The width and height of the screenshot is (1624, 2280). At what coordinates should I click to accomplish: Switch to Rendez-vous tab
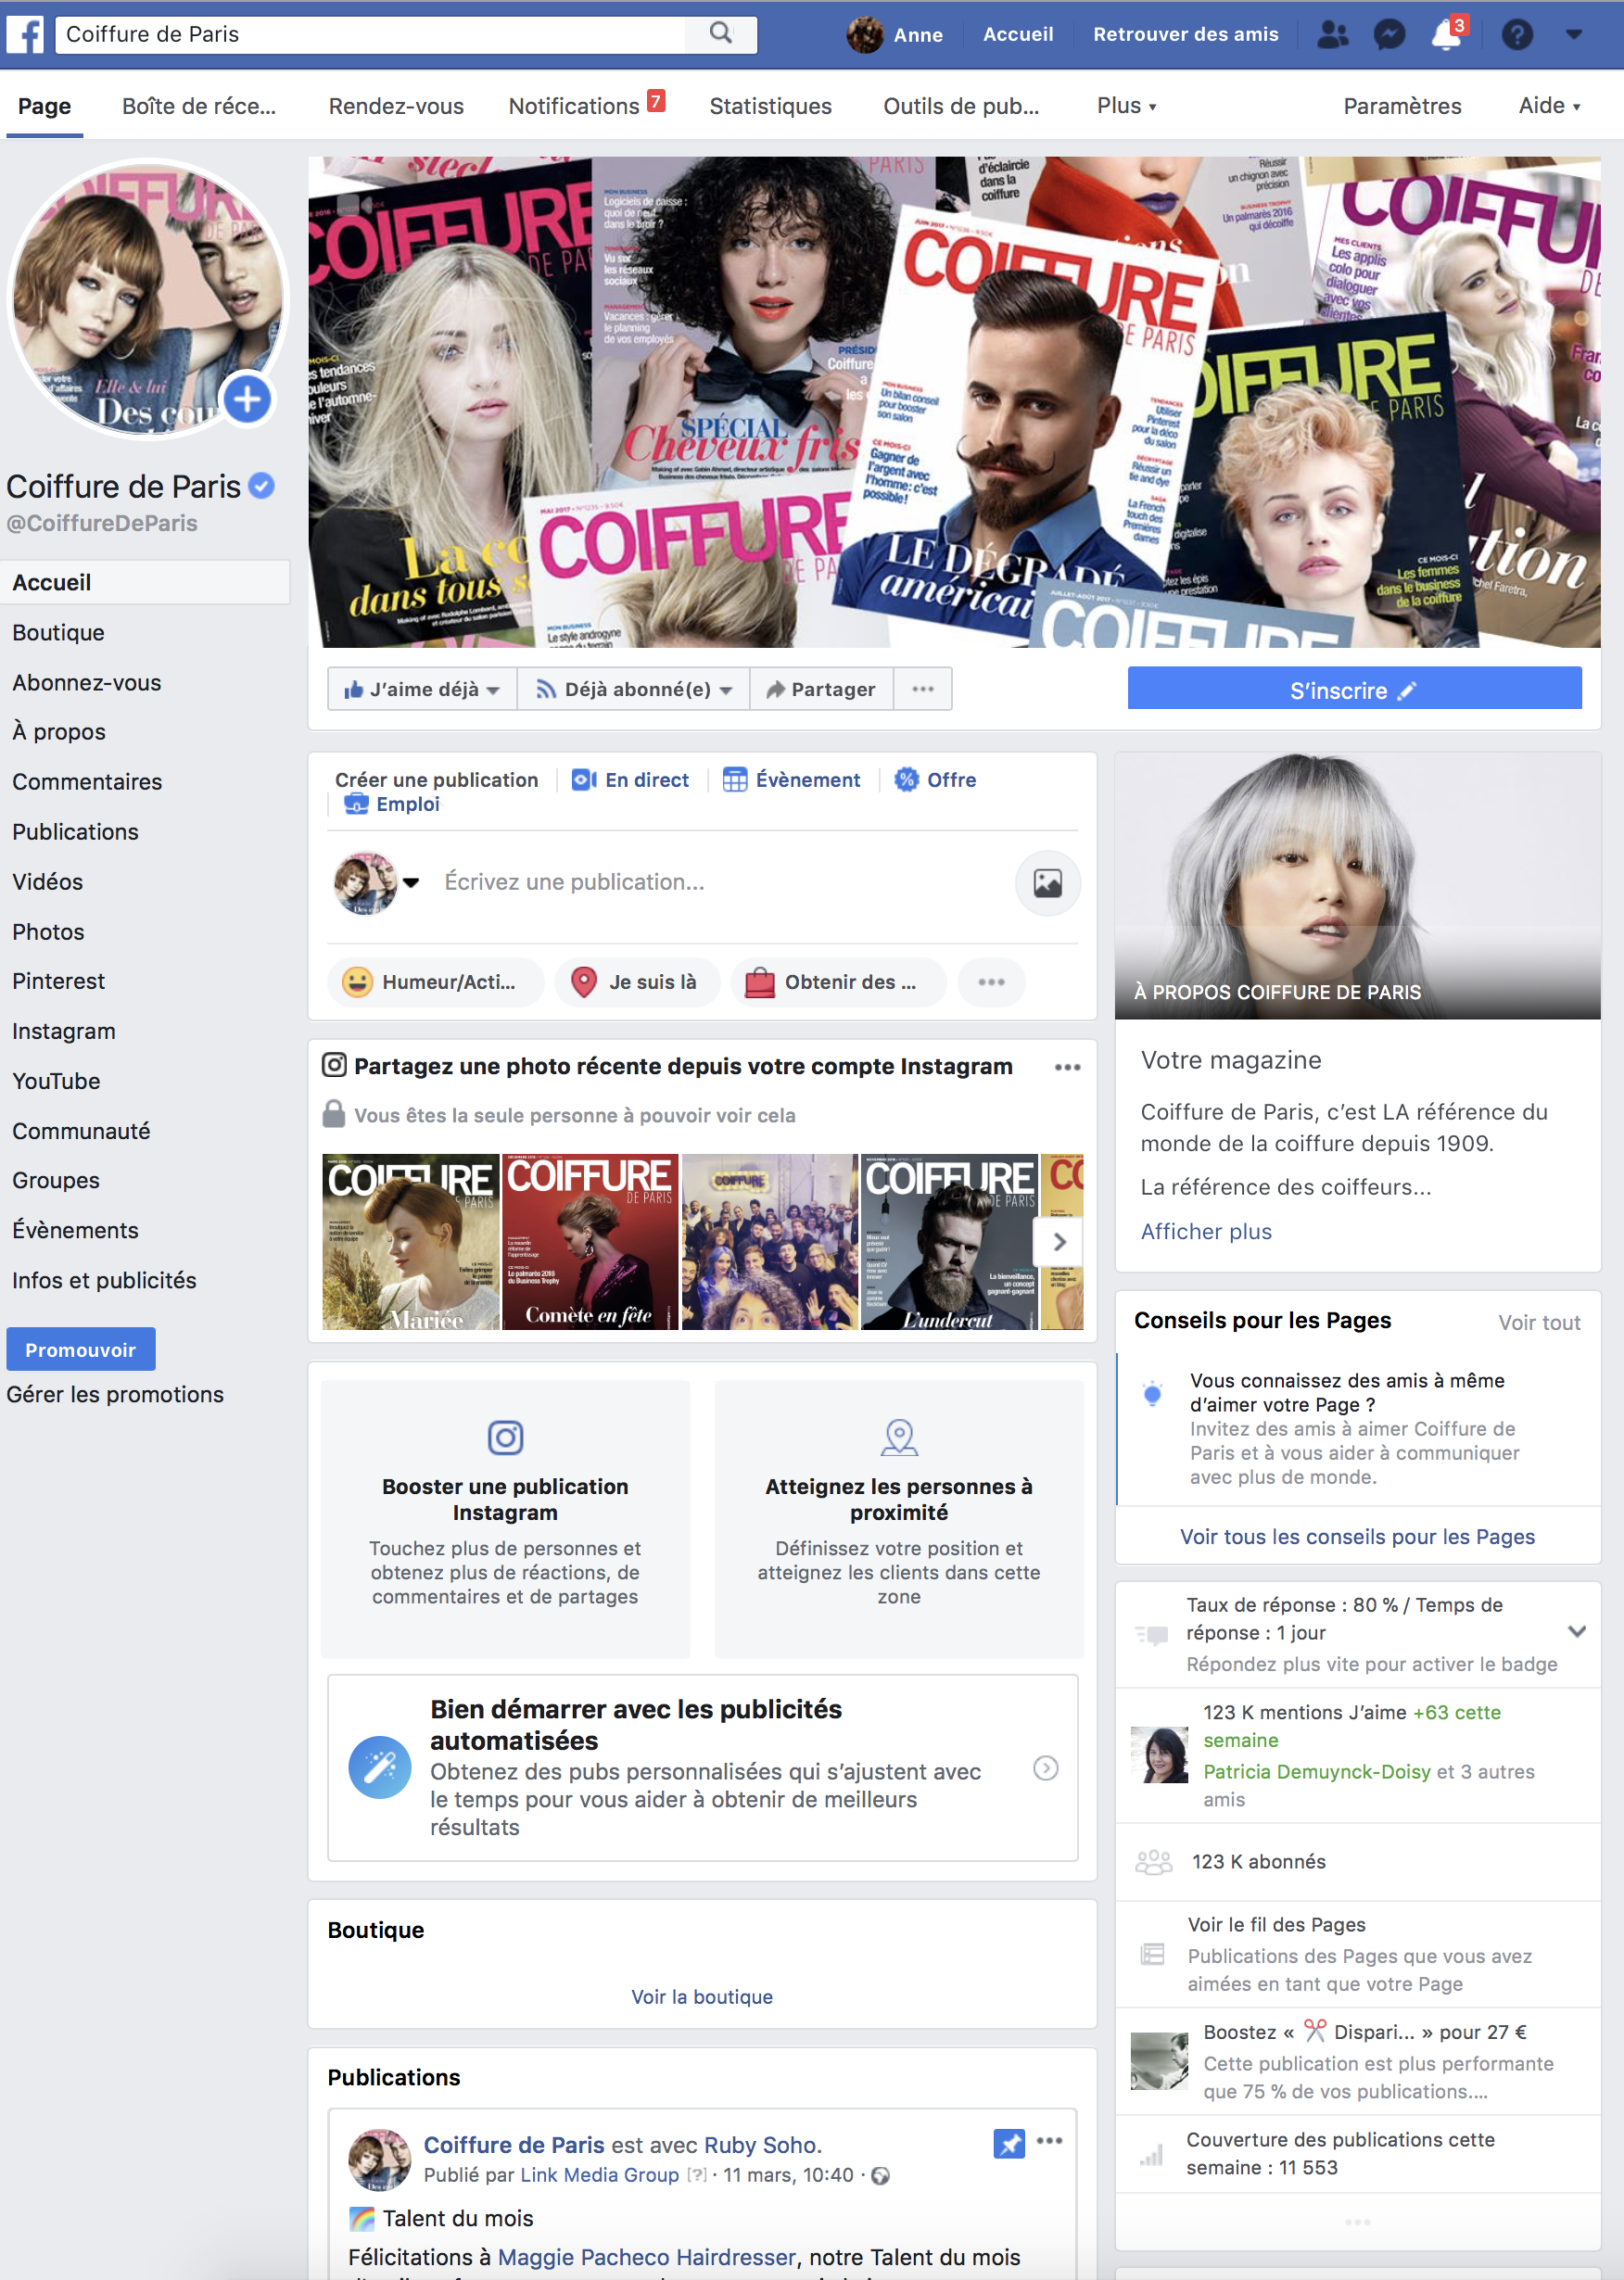(396, 106)
